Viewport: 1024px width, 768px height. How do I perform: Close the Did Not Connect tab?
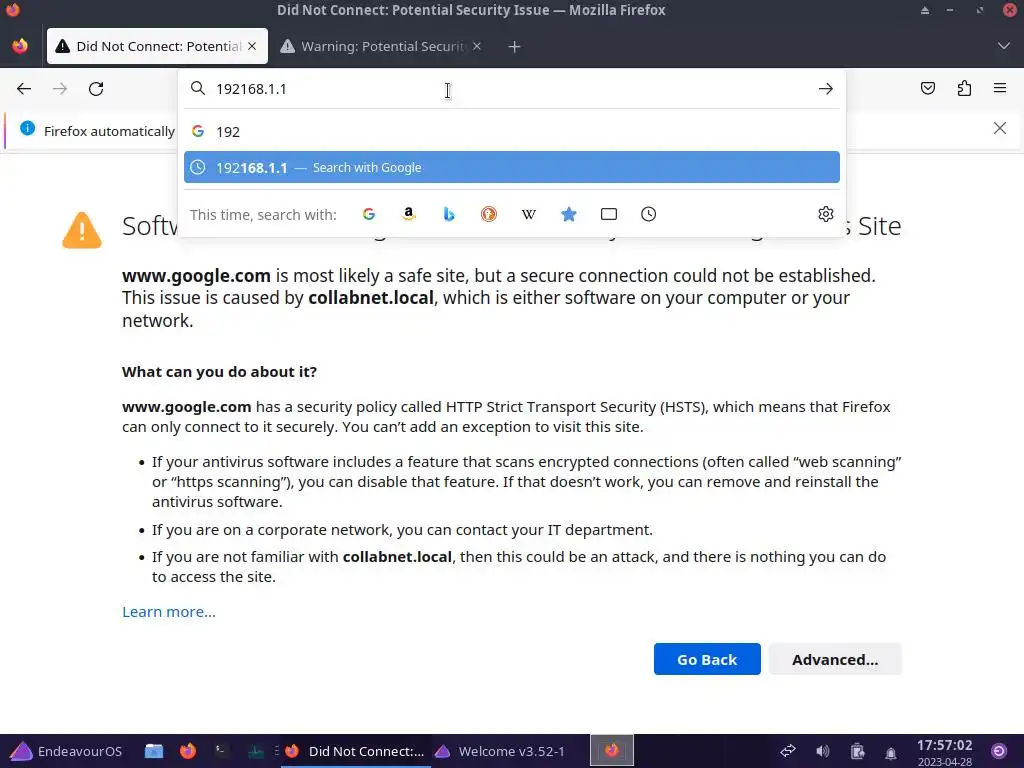pos(252,46)
